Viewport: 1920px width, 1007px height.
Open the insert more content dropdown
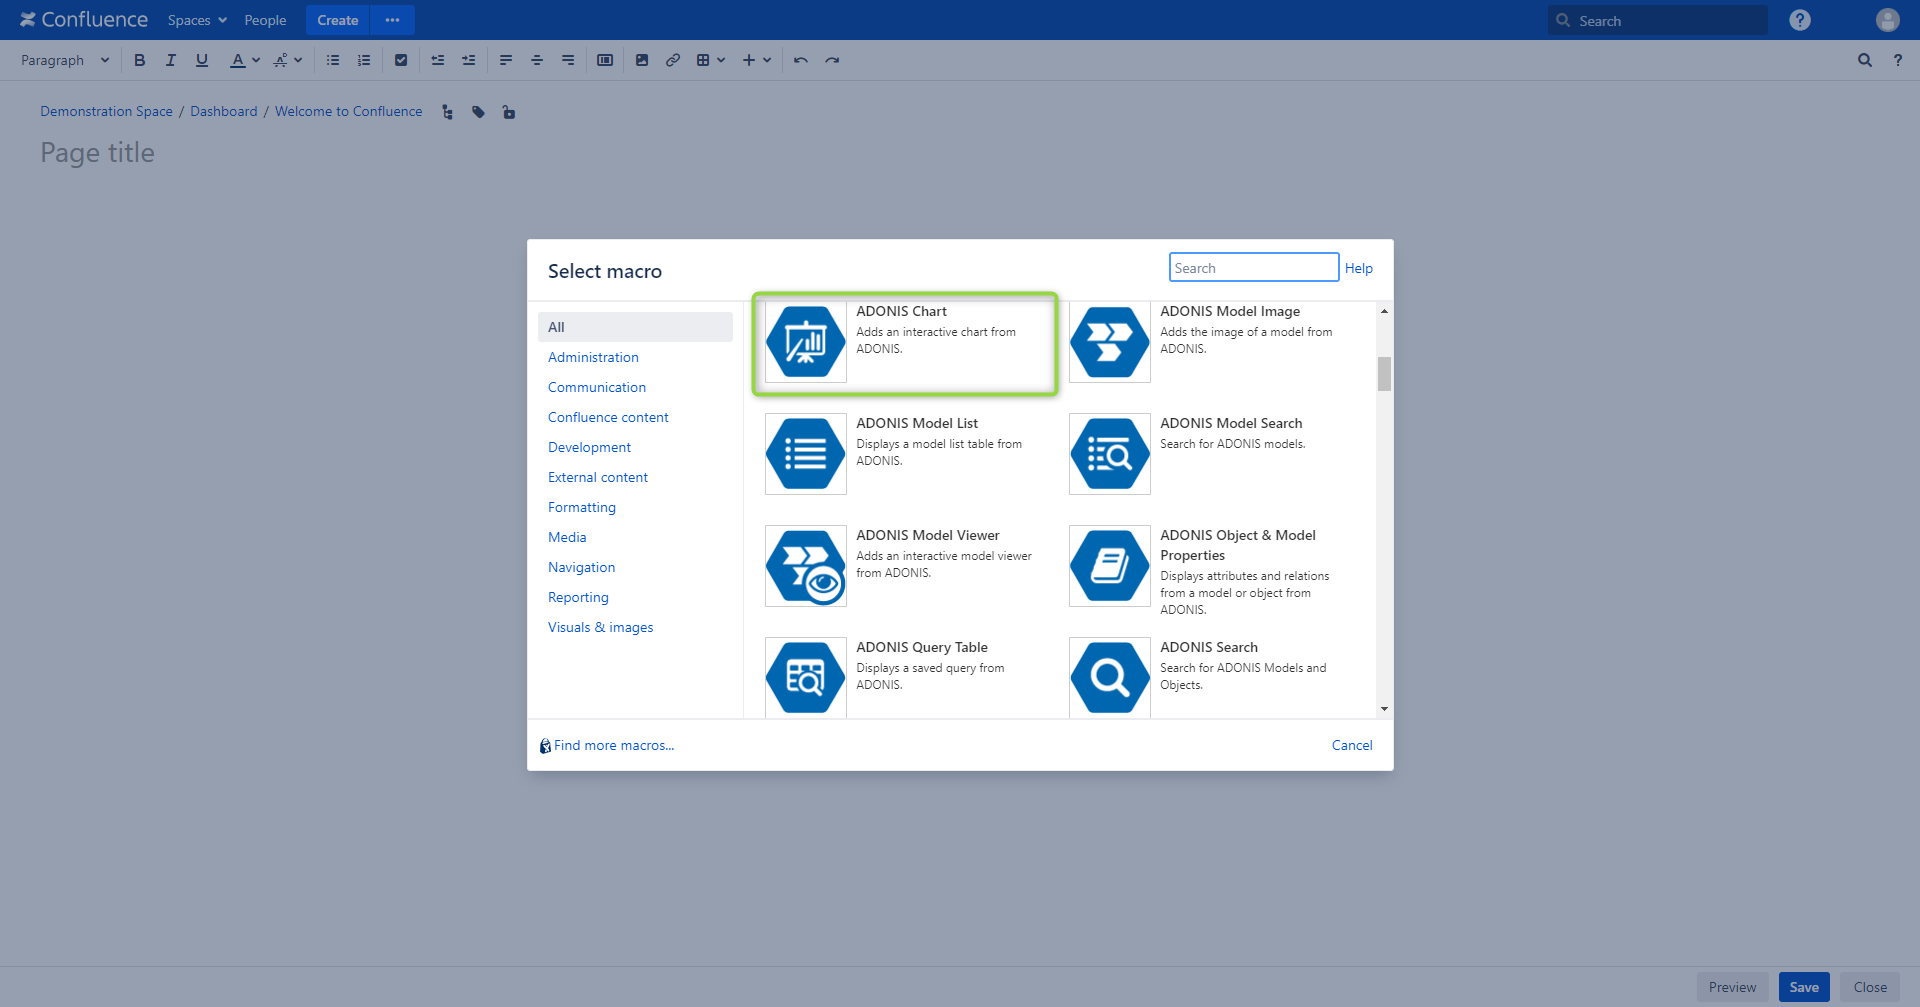757,60
